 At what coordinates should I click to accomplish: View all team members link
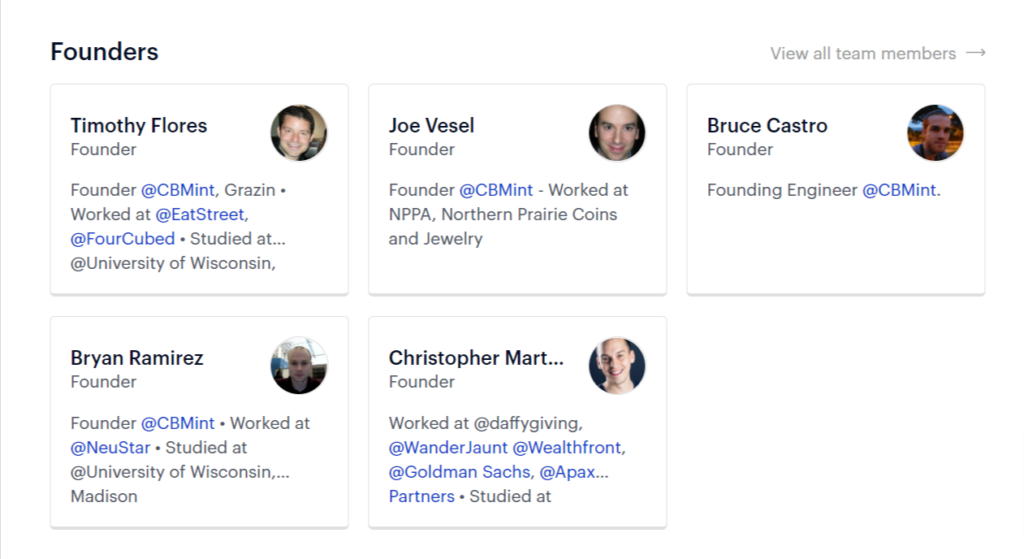click(x=863, y=54)
